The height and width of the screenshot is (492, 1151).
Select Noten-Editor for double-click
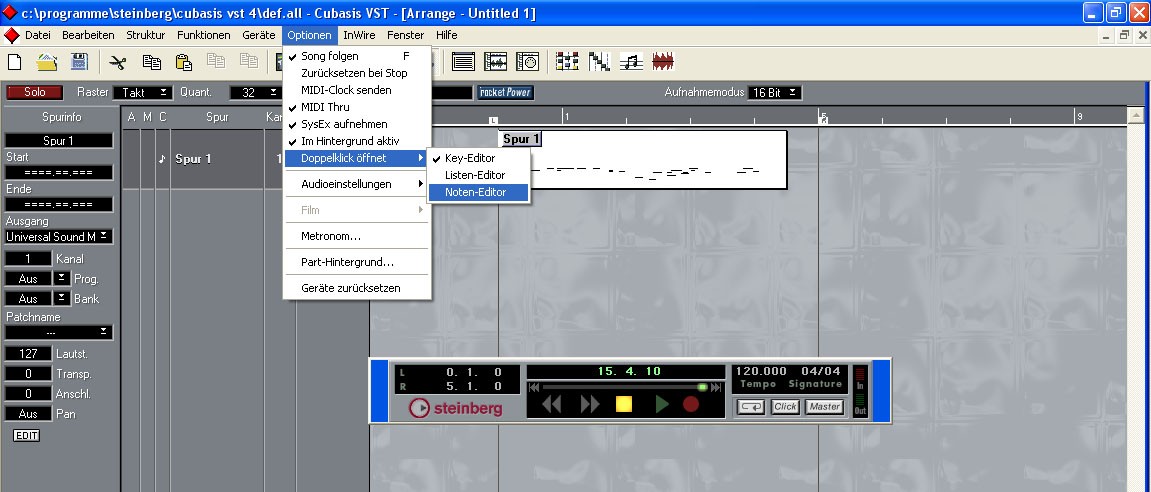478,192
